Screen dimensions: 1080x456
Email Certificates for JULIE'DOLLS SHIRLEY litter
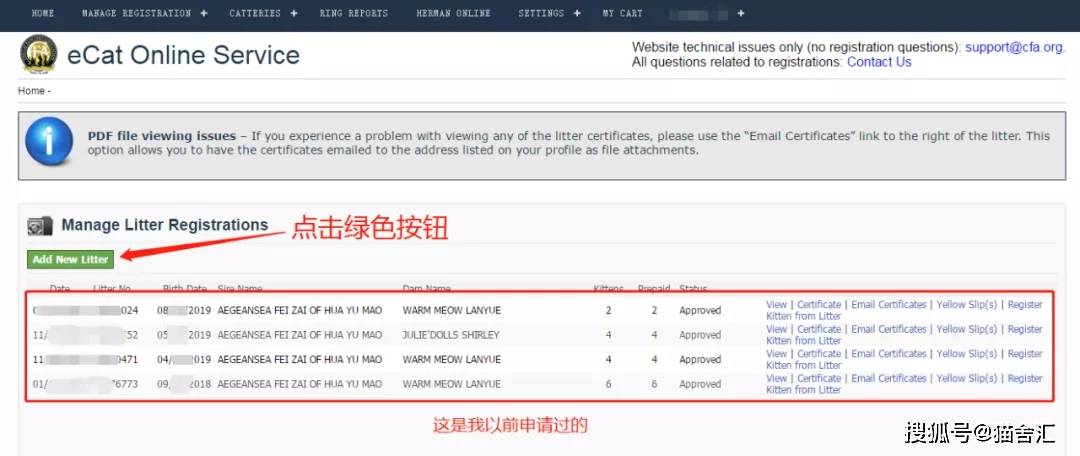[889, 329]
